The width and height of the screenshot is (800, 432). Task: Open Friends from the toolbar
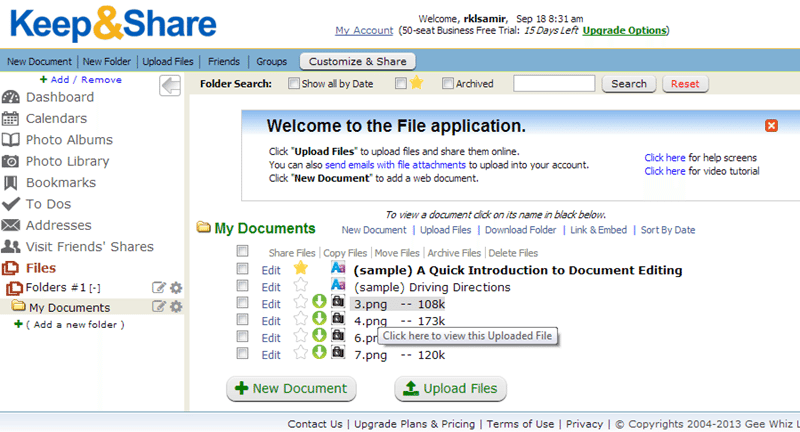pos(223,62)
